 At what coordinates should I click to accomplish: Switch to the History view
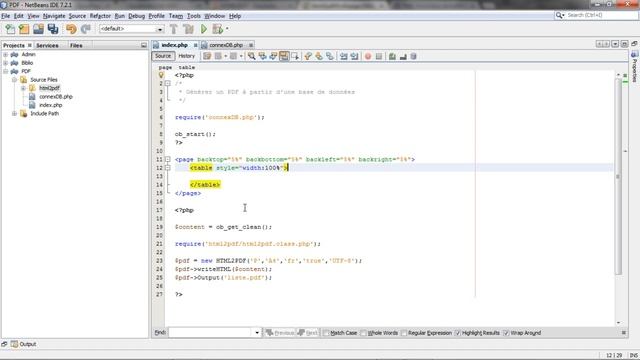[187, 56]
